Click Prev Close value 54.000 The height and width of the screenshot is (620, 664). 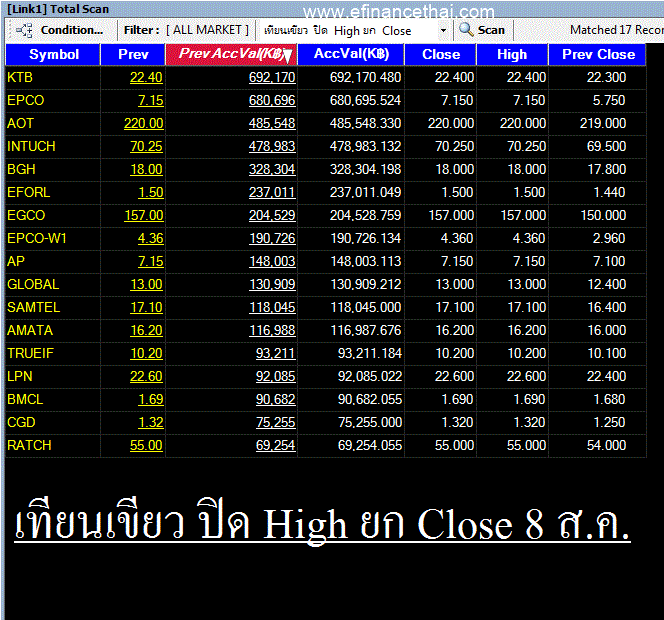tap(606, 445)
